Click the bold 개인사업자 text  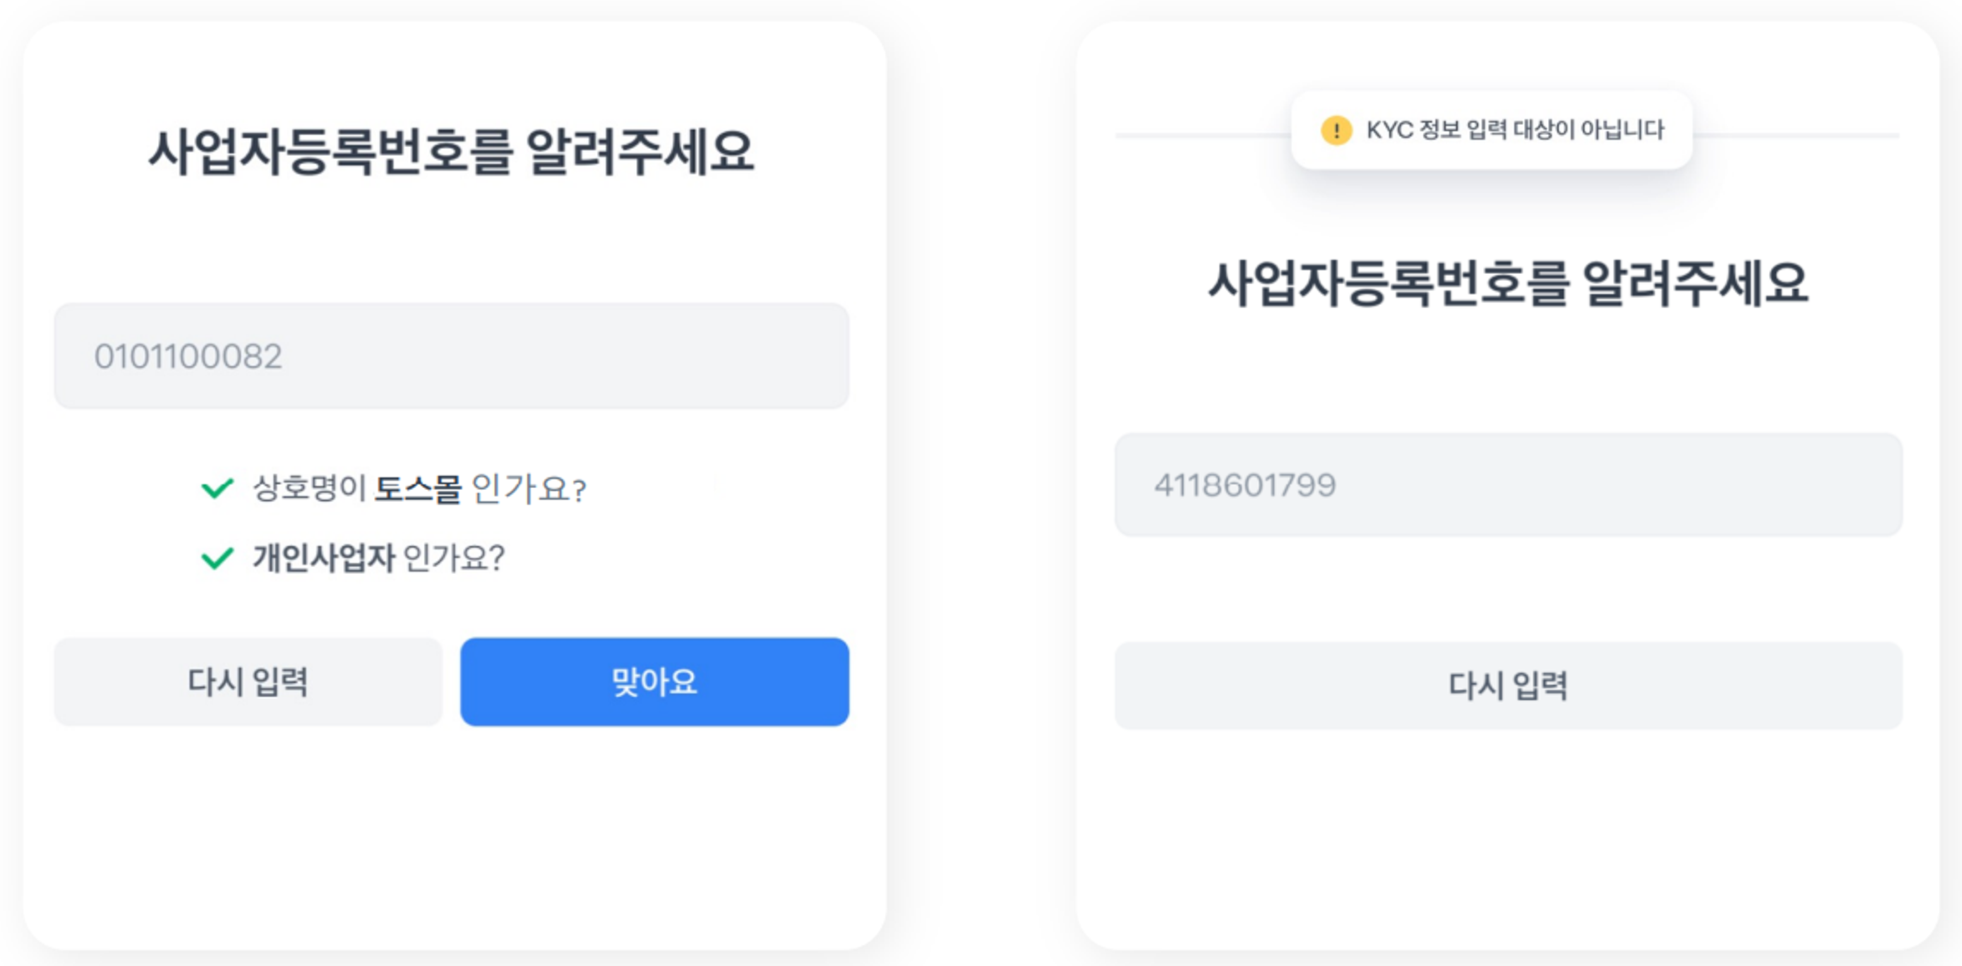coord(323,558)
